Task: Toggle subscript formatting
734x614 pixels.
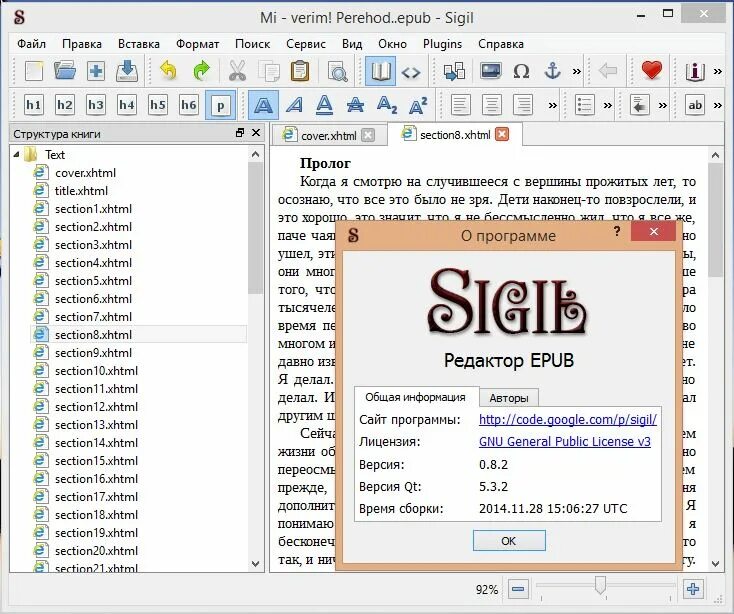Action: [387, 105]
